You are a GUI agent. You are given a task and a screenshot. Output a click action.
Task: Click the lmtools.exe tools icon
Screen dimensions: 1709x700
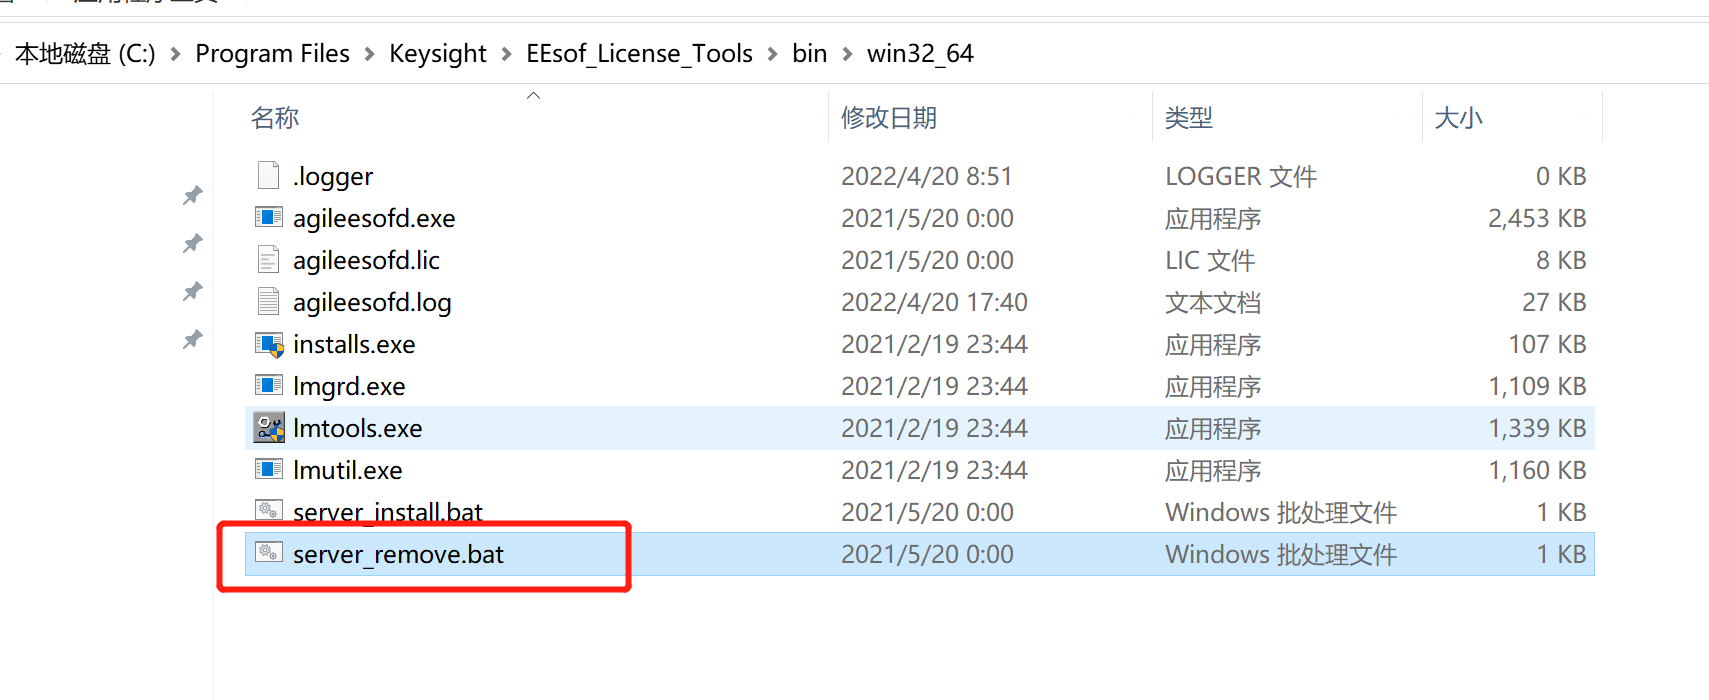268,428
